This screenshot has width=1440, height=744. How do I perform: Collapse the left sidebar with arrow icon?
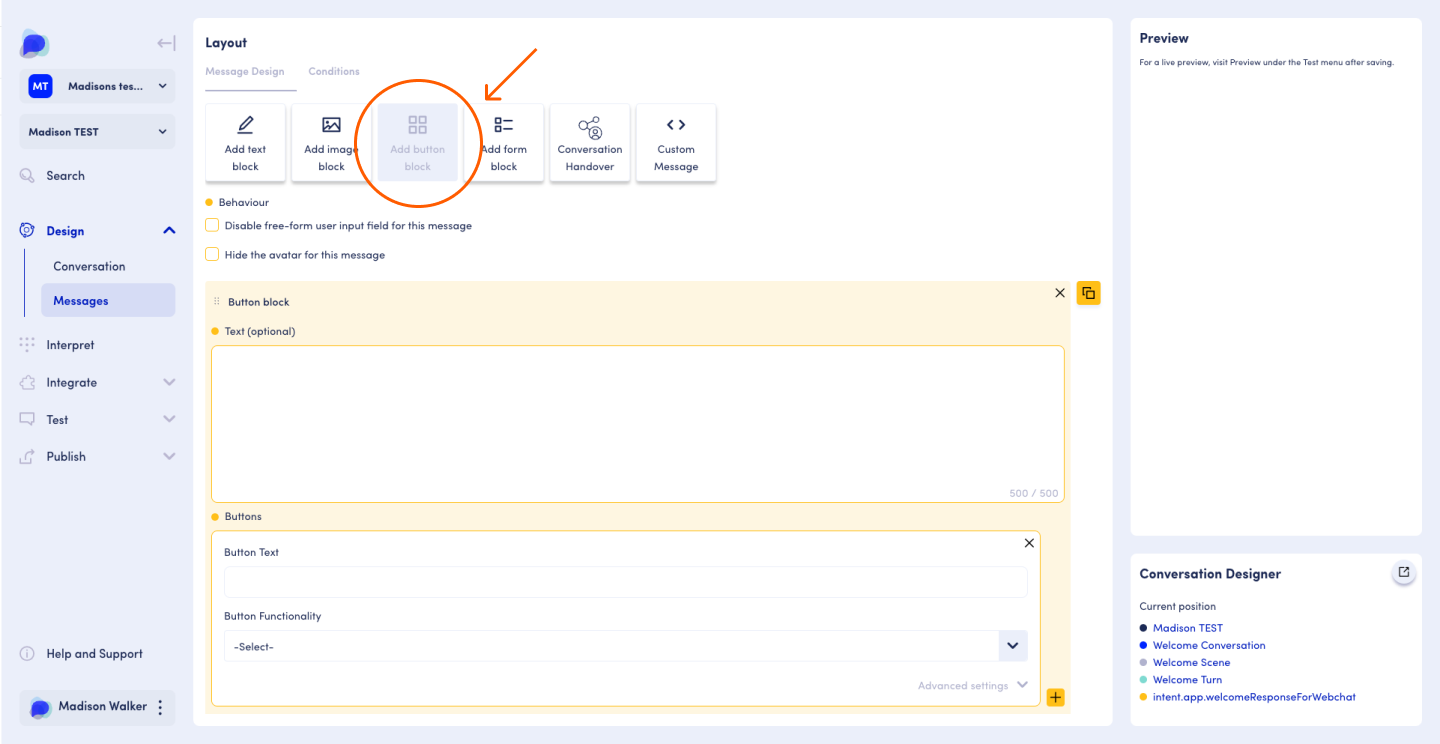point(166,43)
